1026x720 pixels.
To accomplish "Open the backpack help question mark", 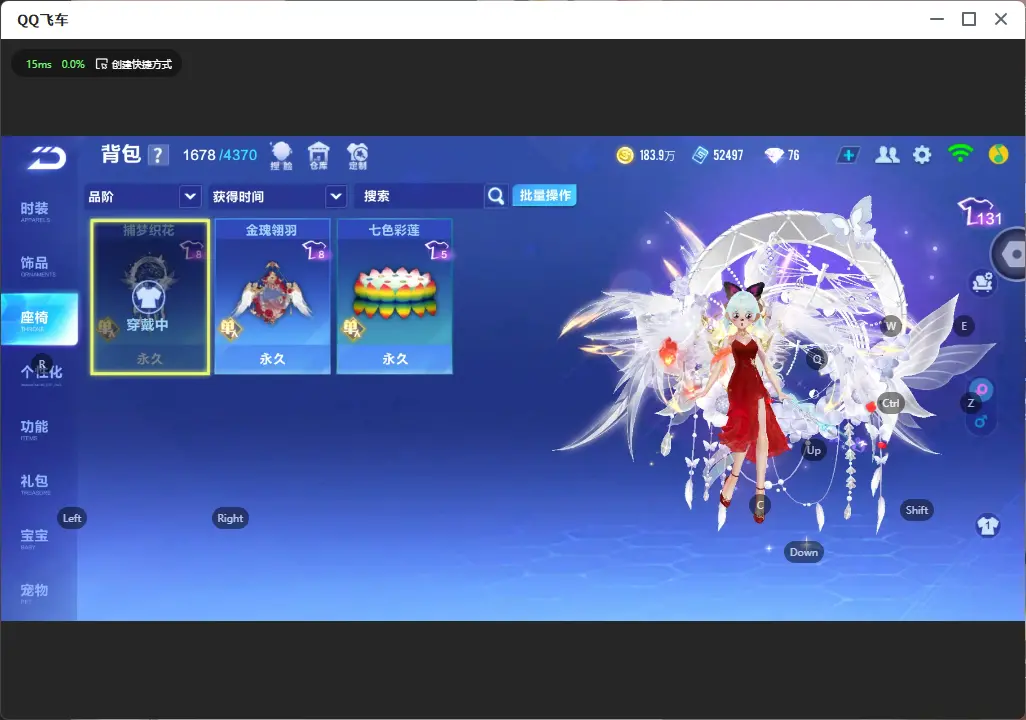I will (158, 155).
